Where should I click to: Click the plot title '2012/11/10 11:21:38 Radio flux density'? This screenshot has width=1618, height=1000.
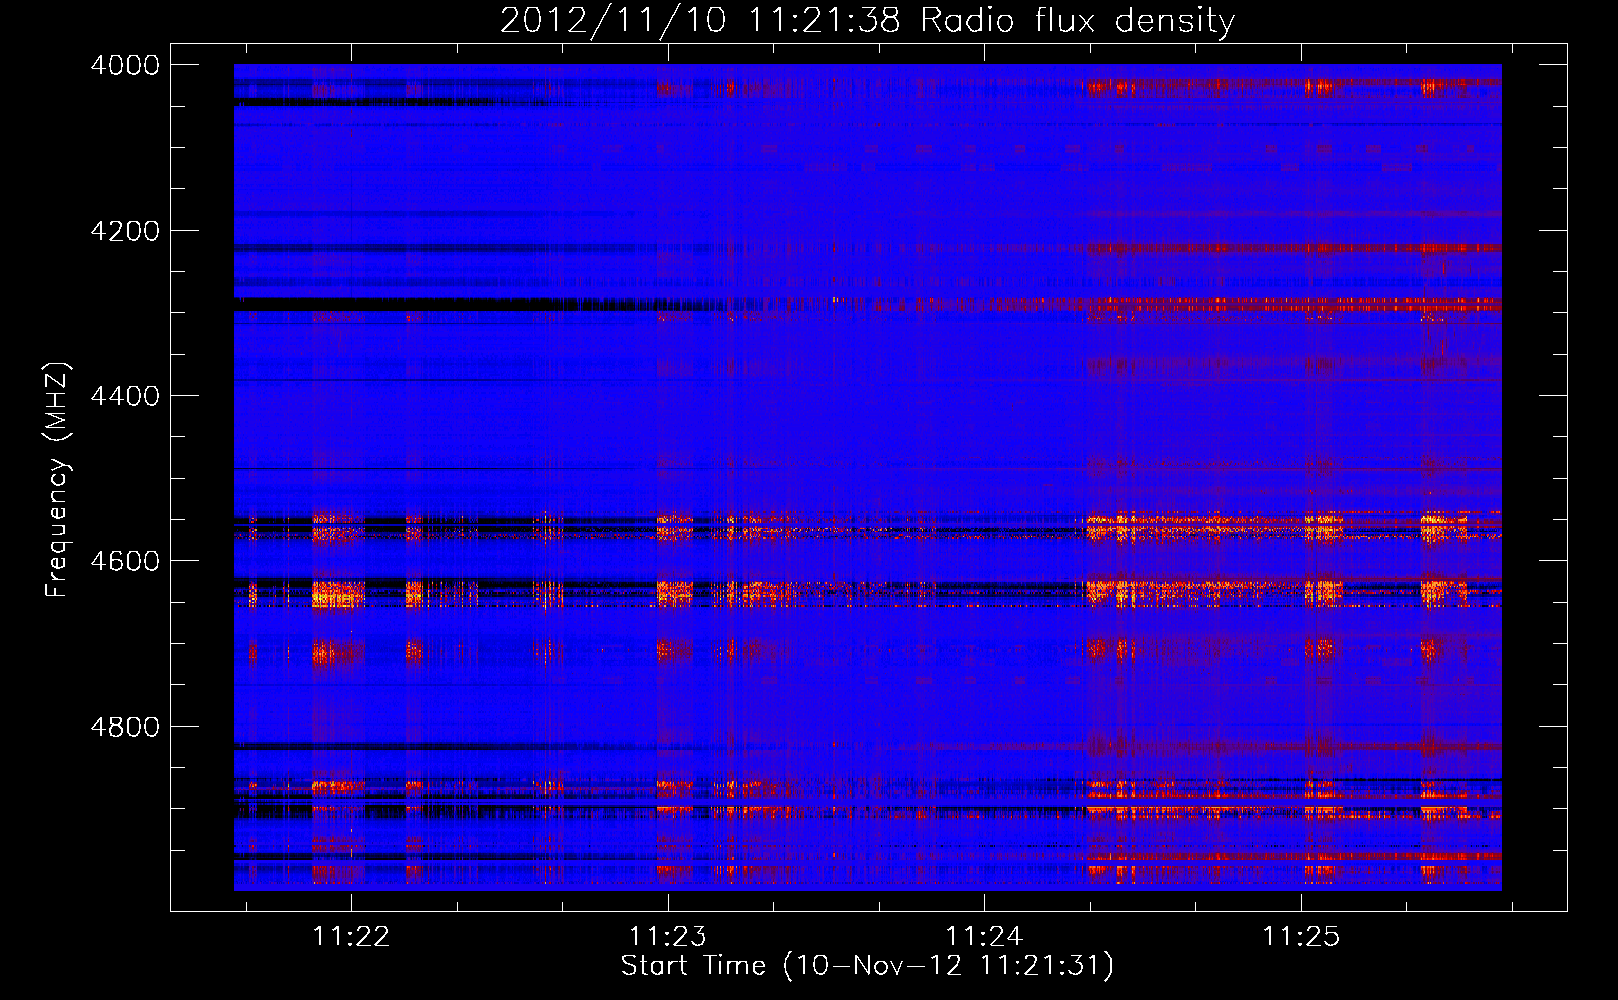867,21
